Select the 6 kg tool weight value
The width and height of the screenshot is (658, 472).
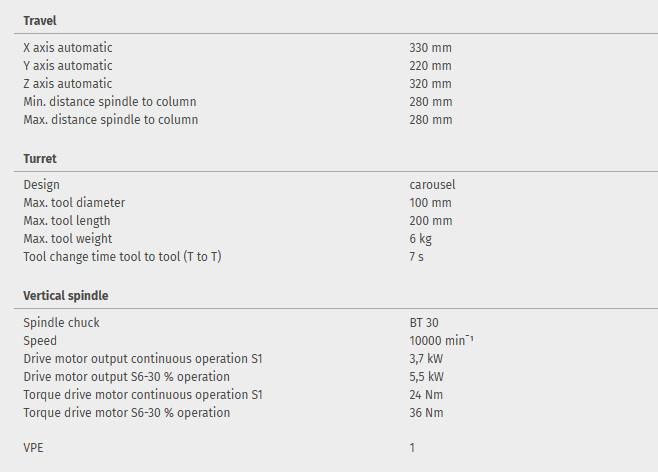coord(420,238)
